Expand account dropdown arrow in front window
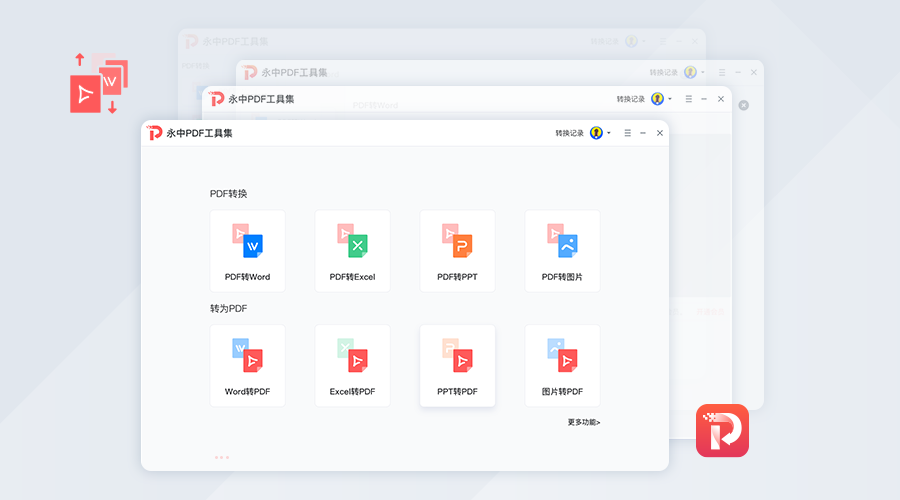The image size is (900, 500). [609, 133]
